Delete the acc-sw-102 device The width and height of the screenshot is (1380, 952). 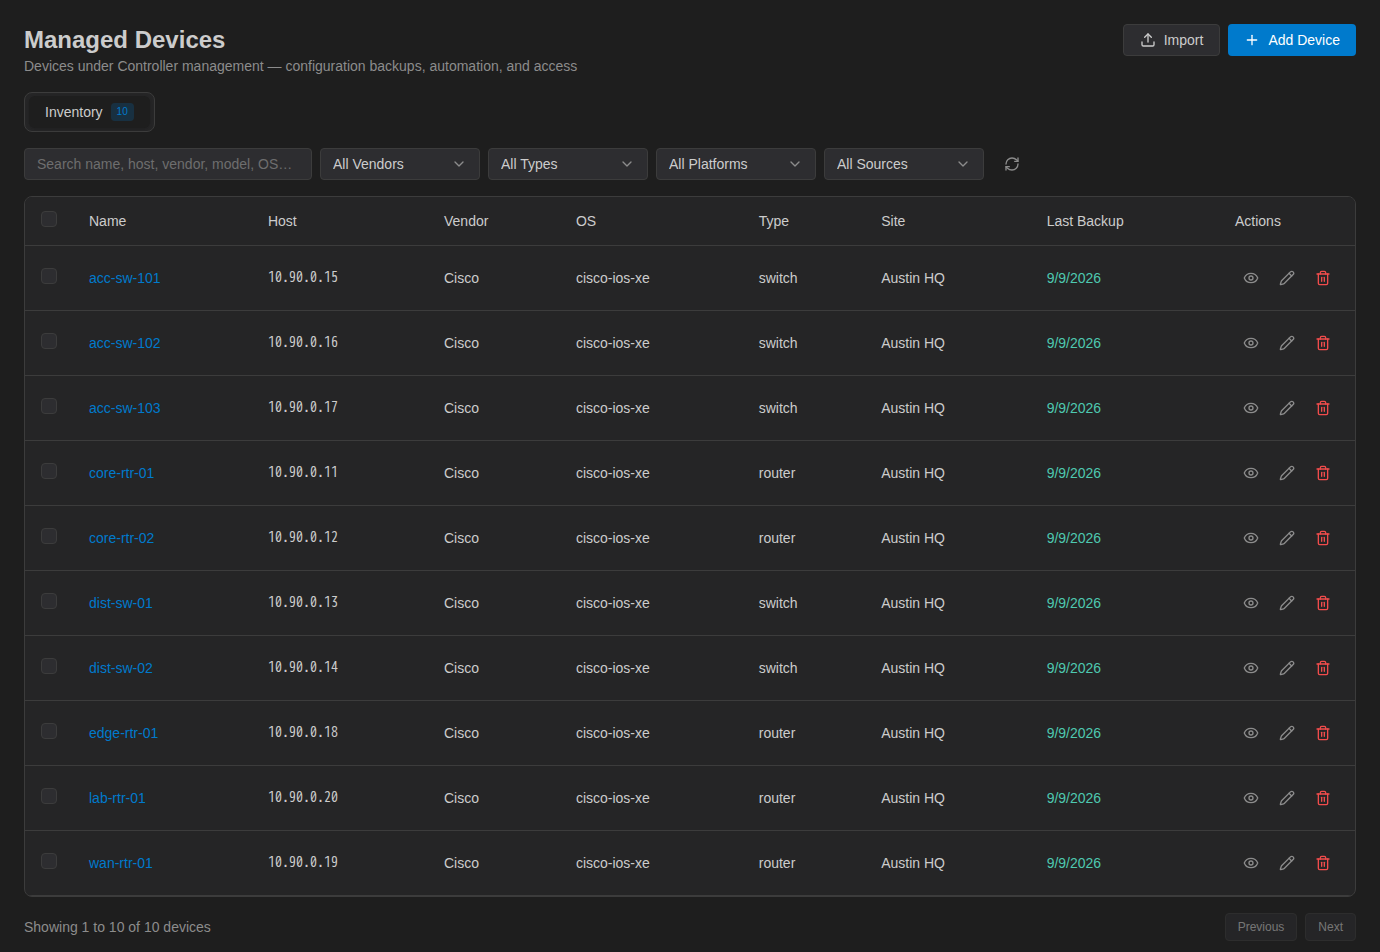click(1323, 343)
